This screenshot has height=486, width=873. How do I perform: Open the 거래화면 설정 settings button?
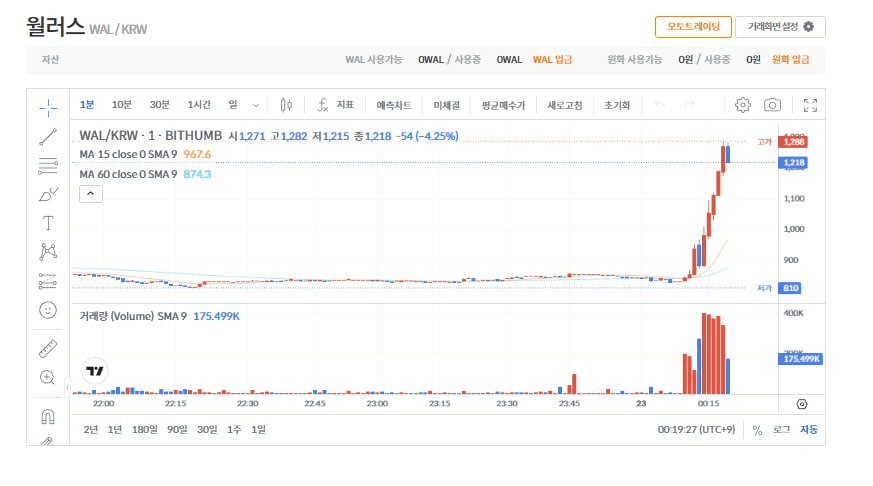780,27
